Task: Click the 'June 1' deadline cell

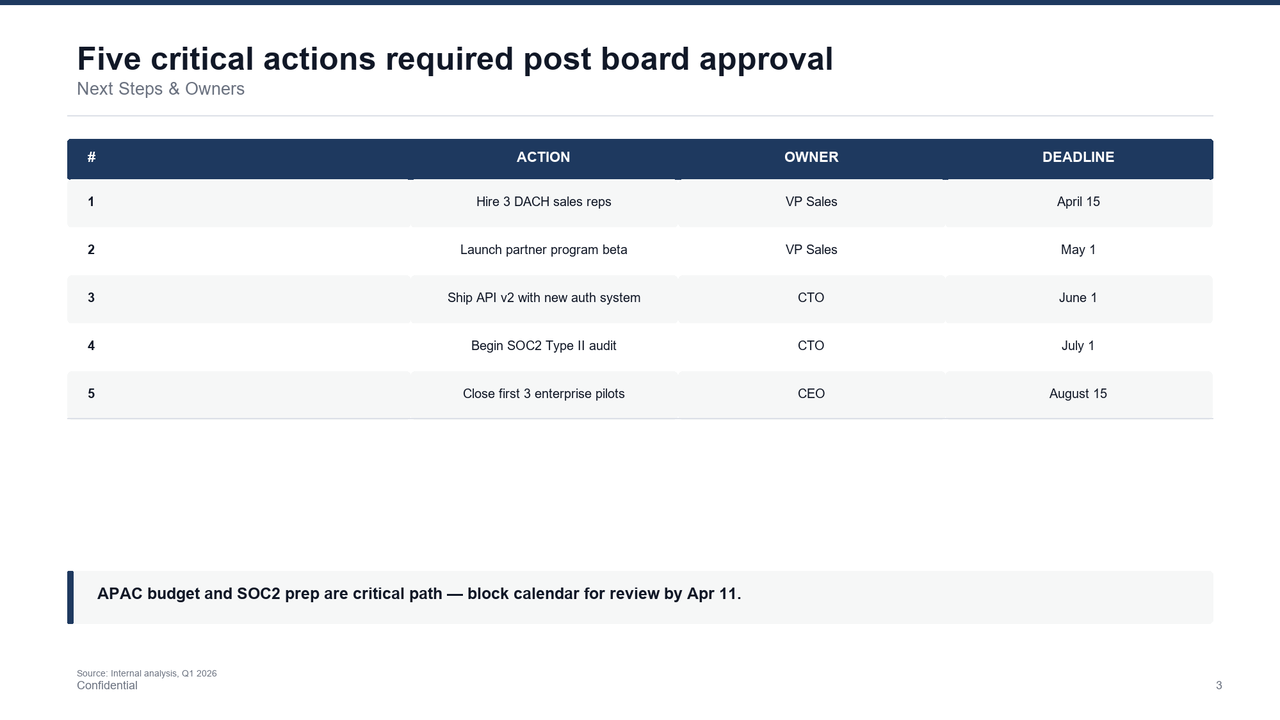Action: [1078, 298]
